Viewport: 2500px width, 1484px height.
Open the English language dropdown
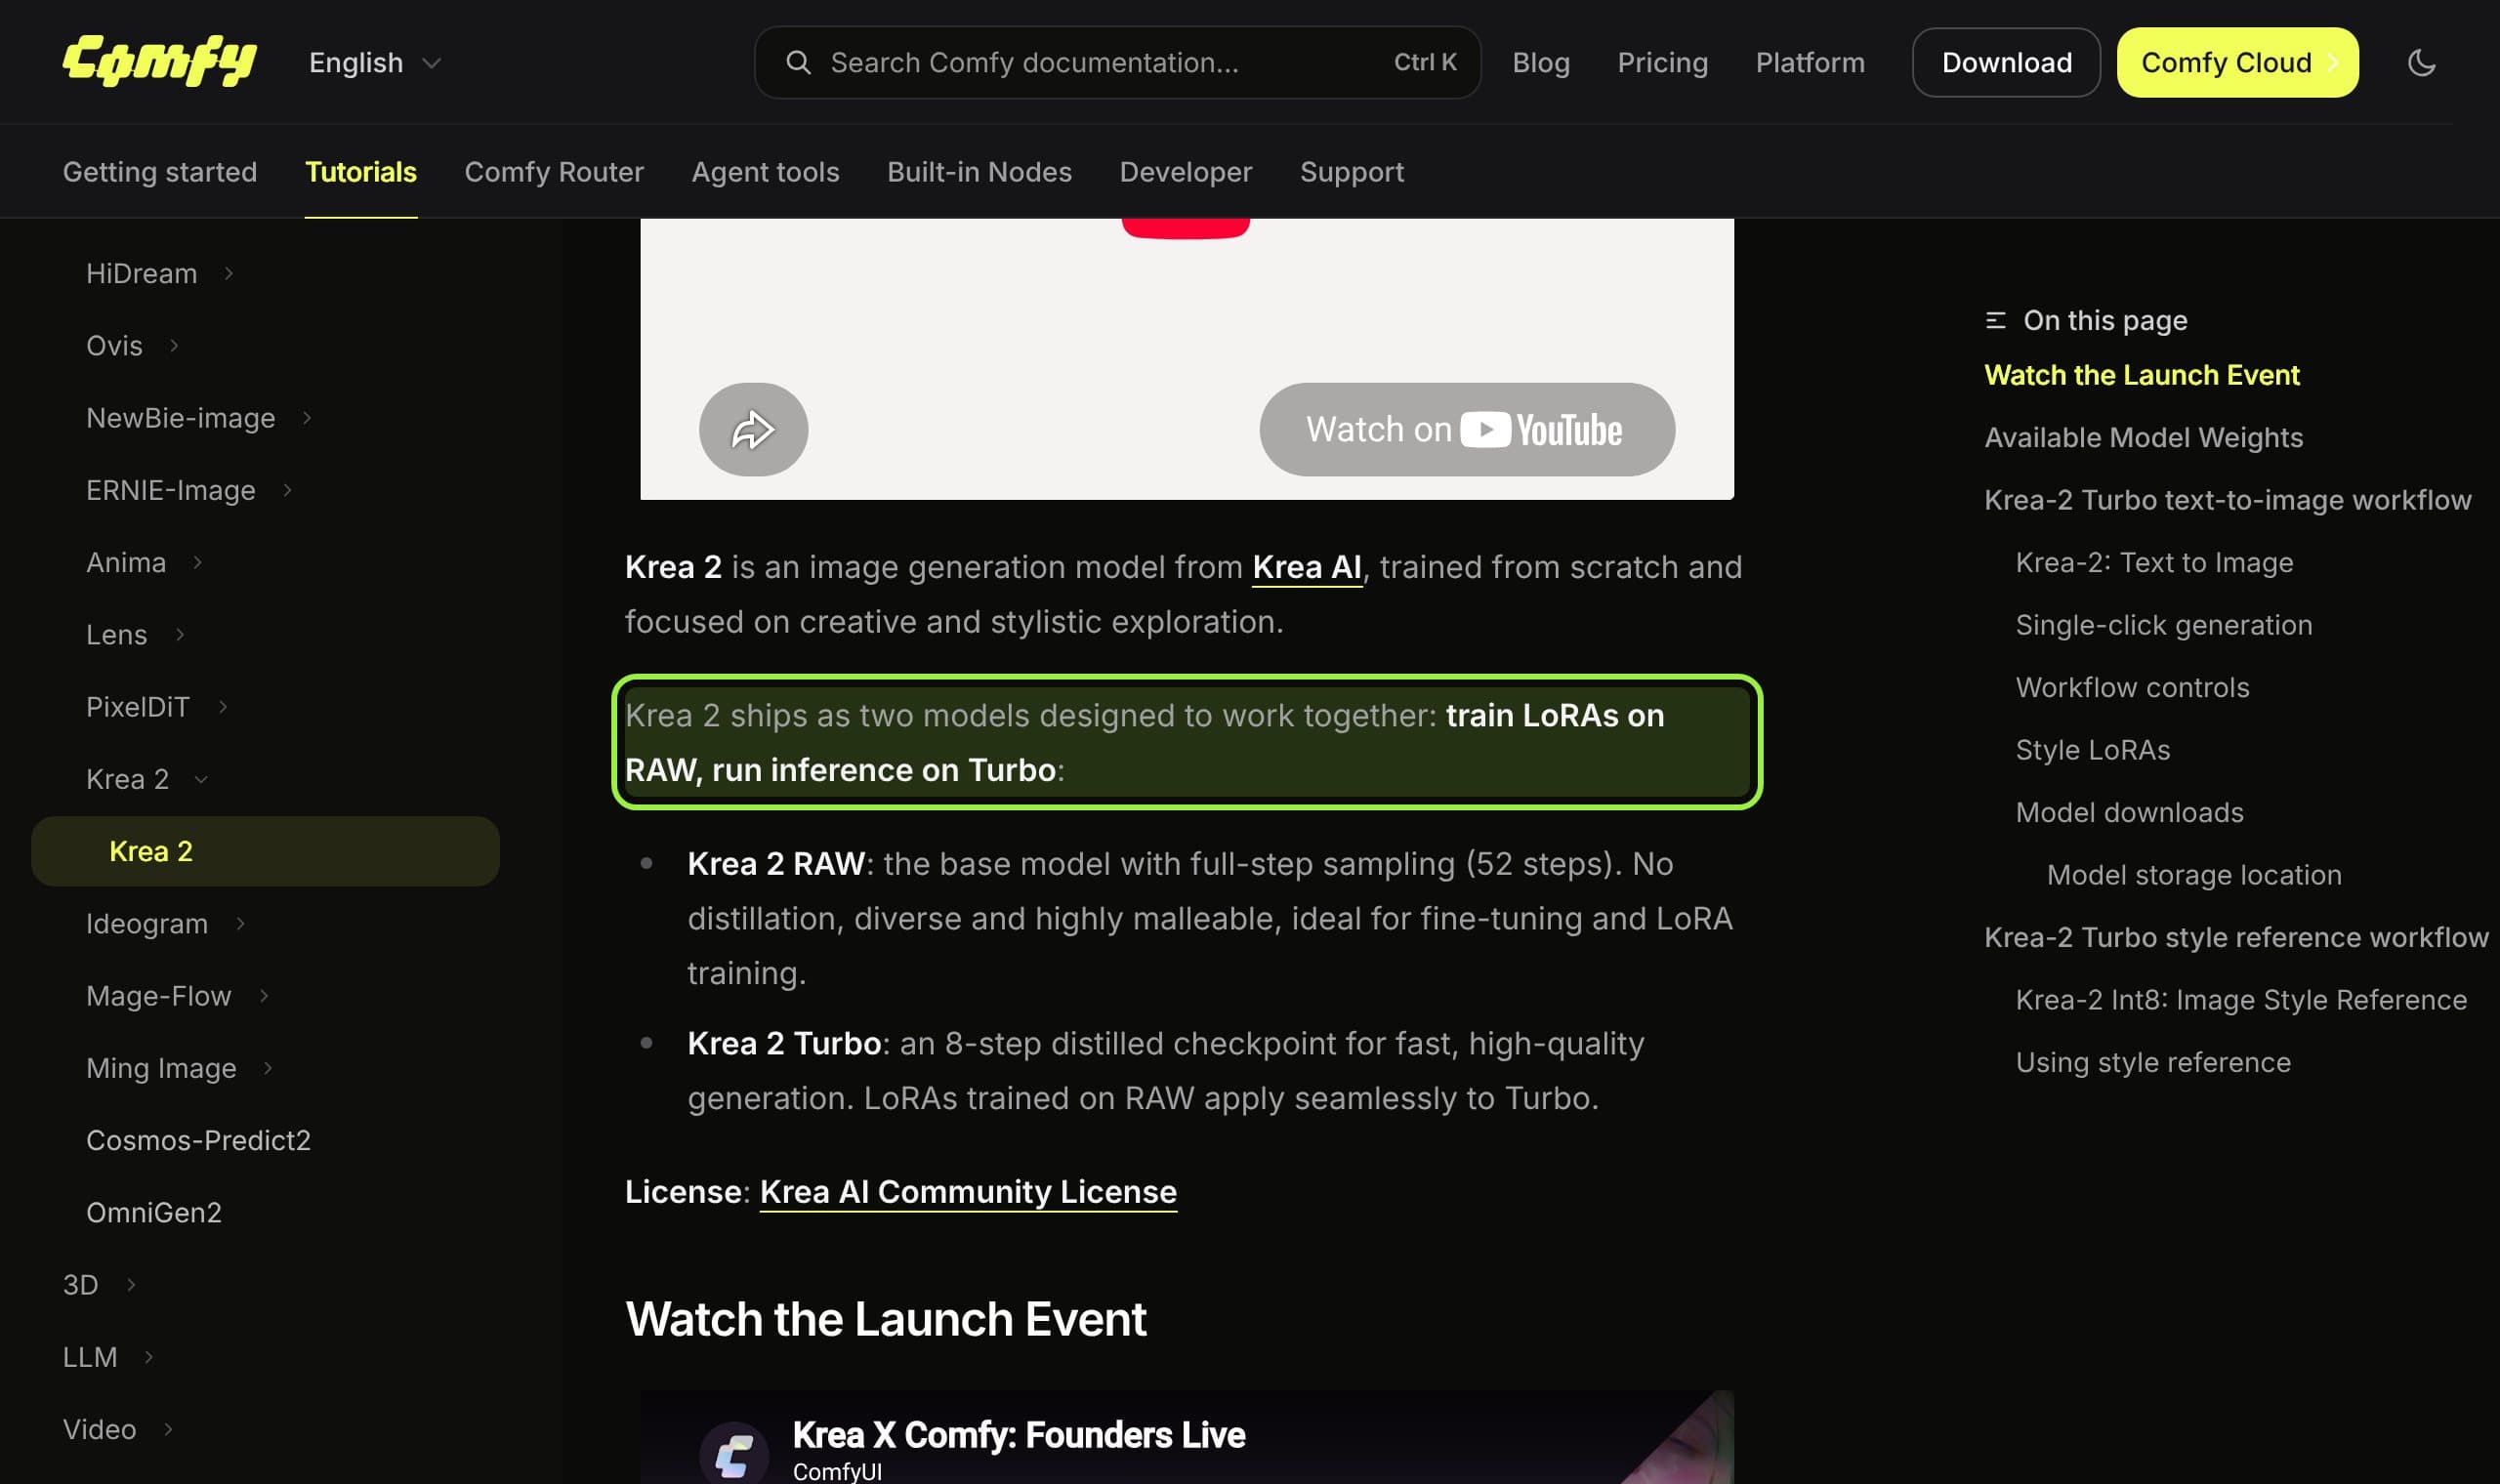tap(375, 62)
